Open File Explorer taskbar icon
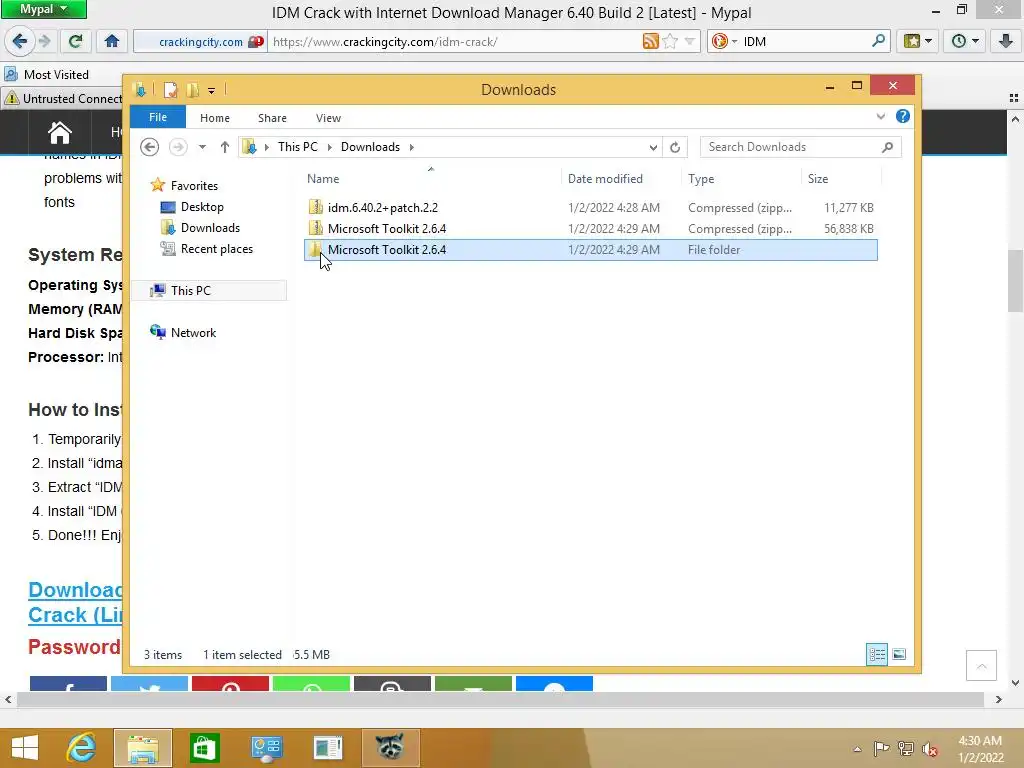Screen dimensions: 1024x768 tap(143, 748)
